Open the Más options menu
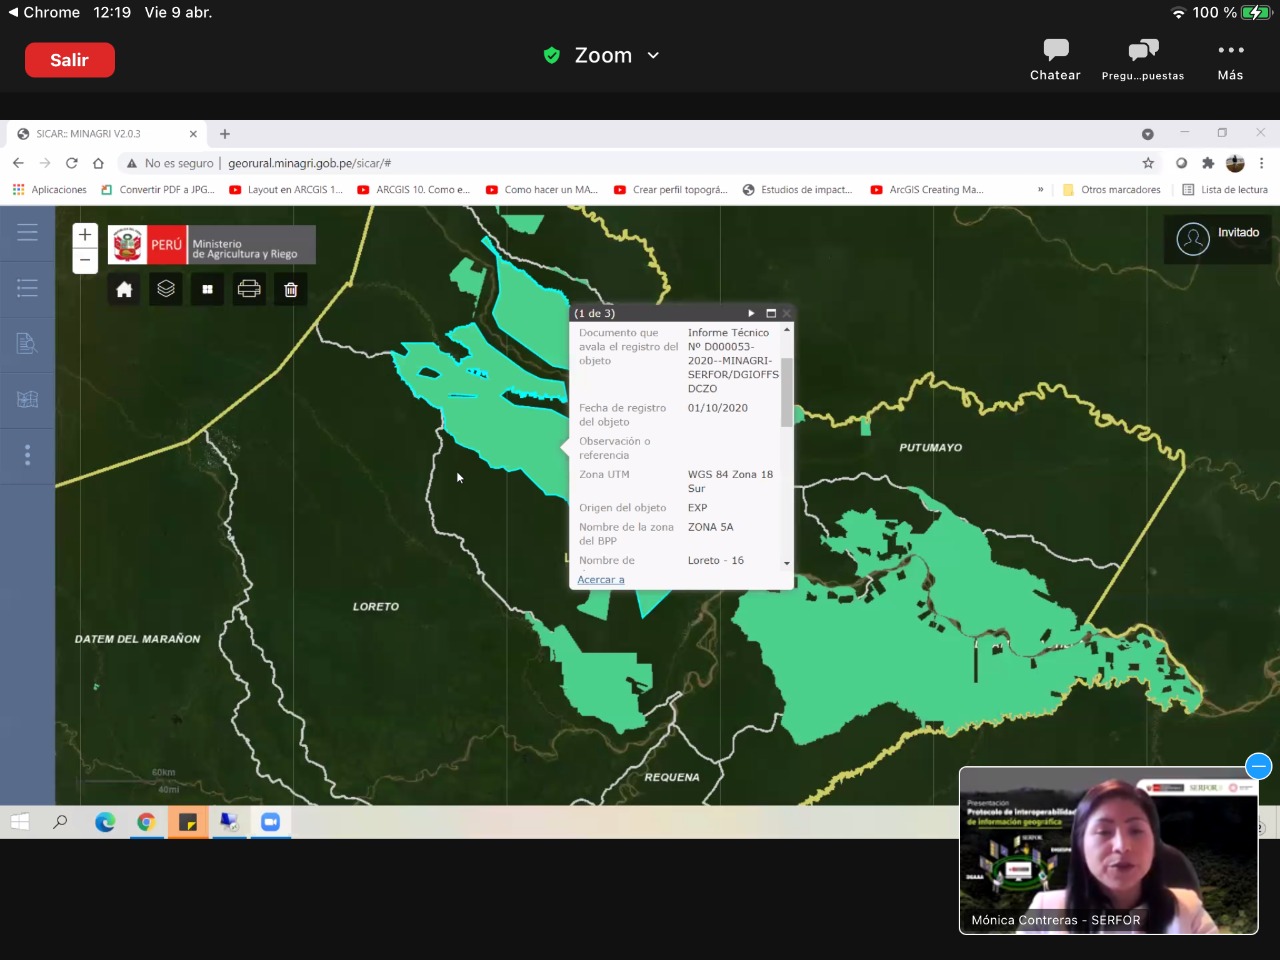Screen dimensions: 1280x960 point(1231,60)
